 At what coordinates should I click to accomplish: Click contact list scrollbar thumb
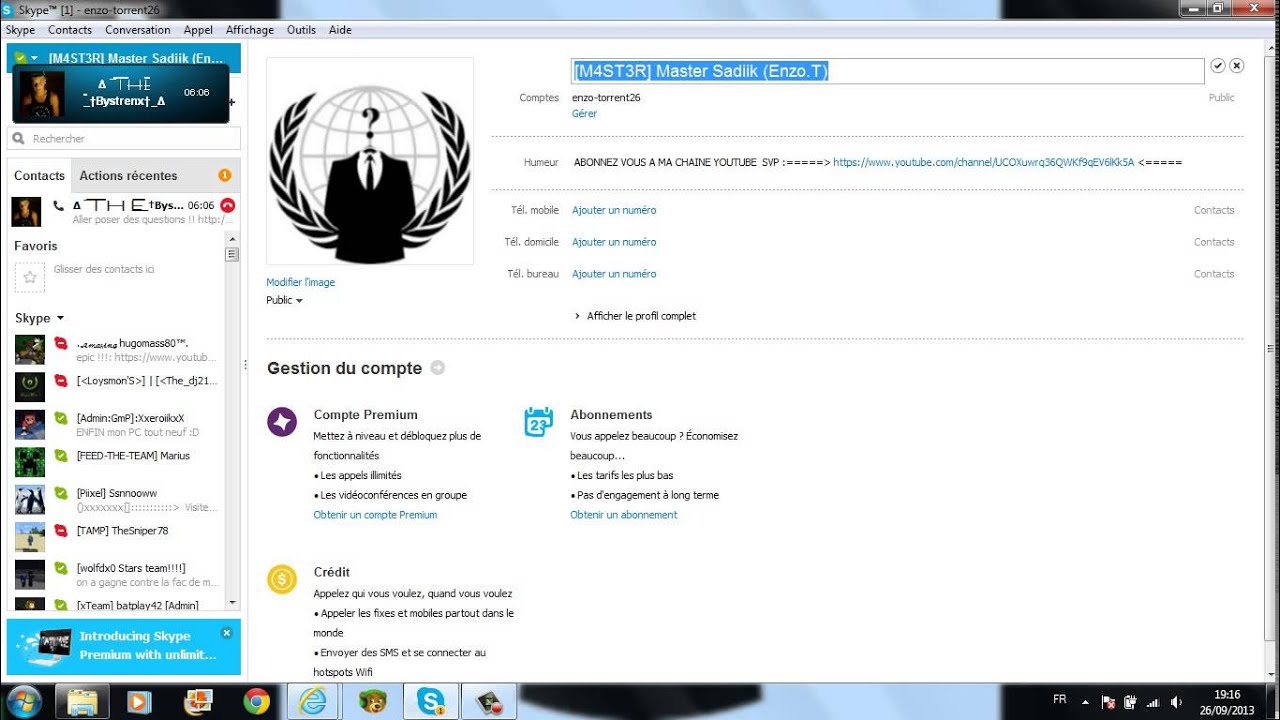(x=232, y=254)
